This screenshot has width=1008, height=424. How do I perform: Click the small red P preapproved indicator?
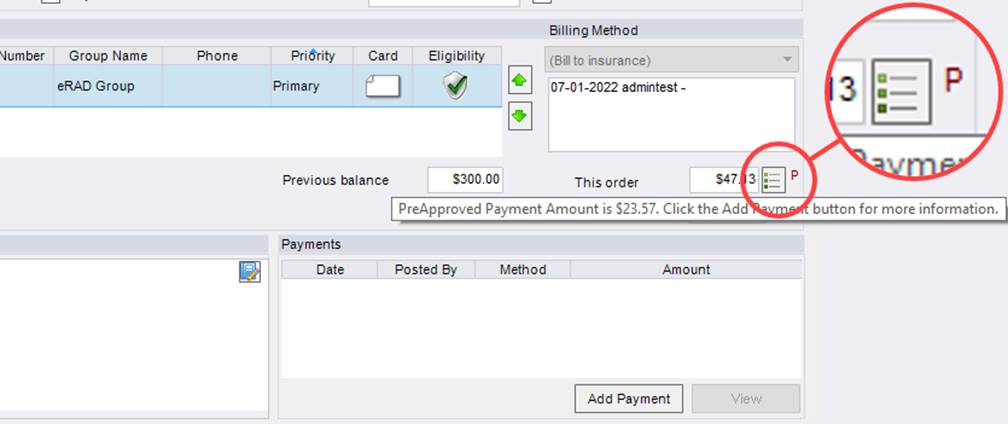[x=795, y=177]
